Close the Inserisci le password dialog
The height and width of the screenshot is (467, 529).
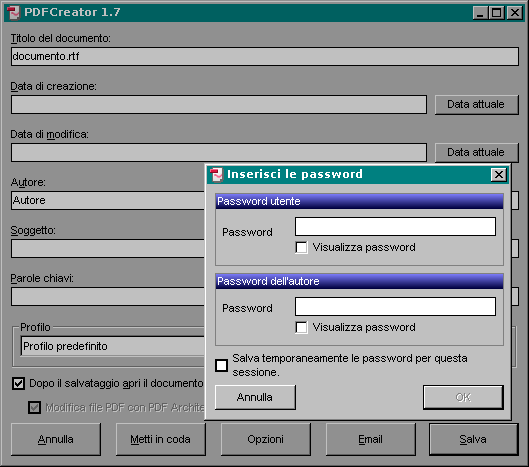click(499, 175)
